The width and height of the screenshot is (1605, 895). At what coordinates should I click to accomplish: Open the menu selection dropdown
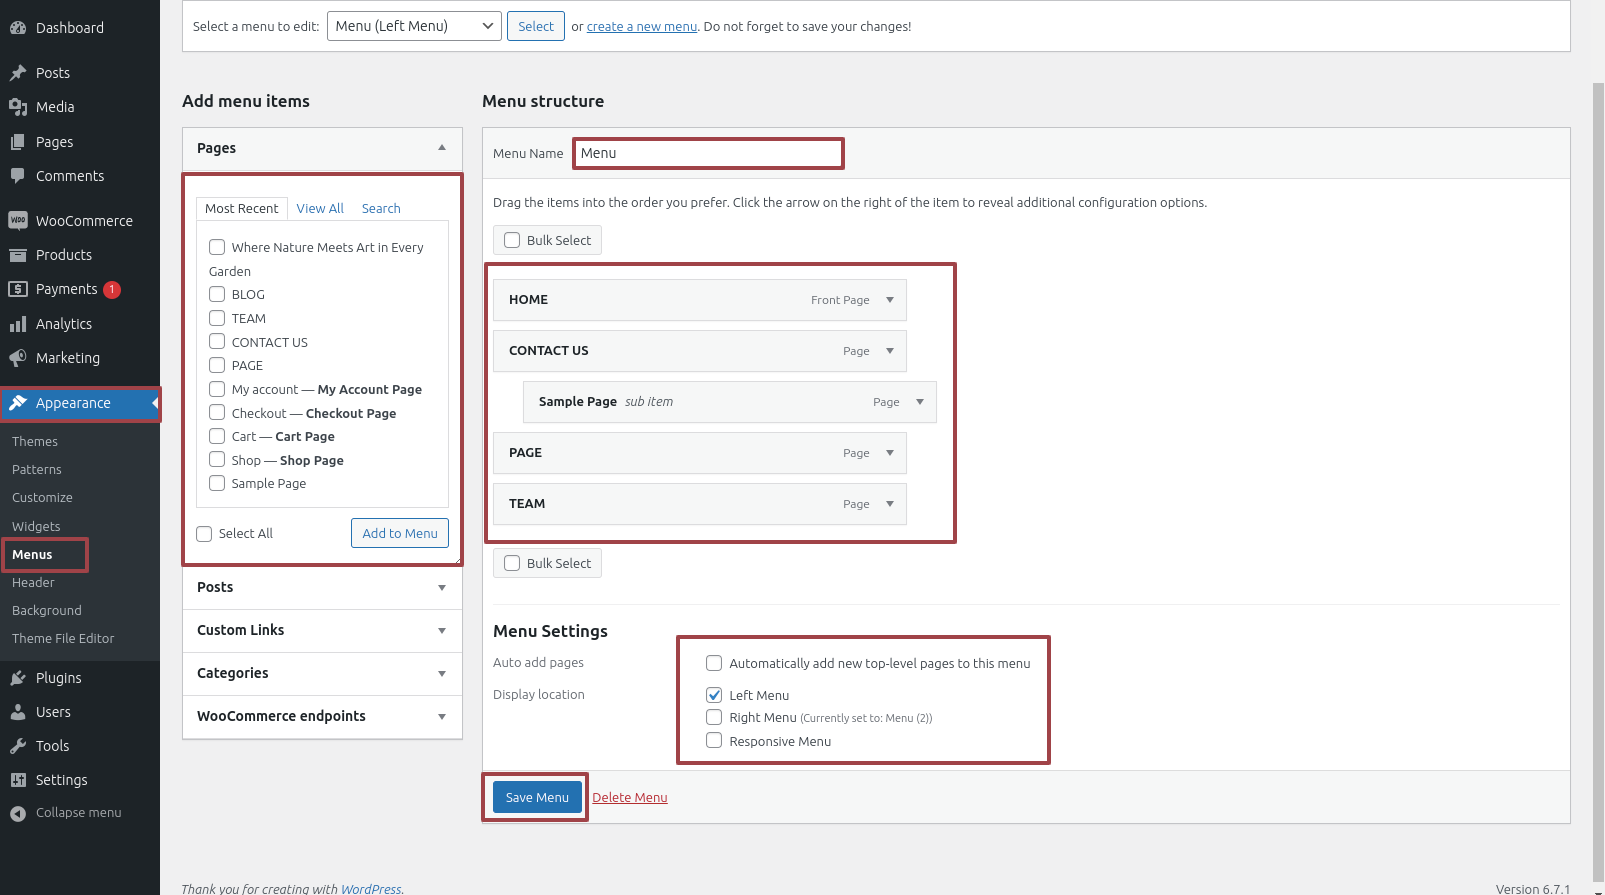point(414,26)
